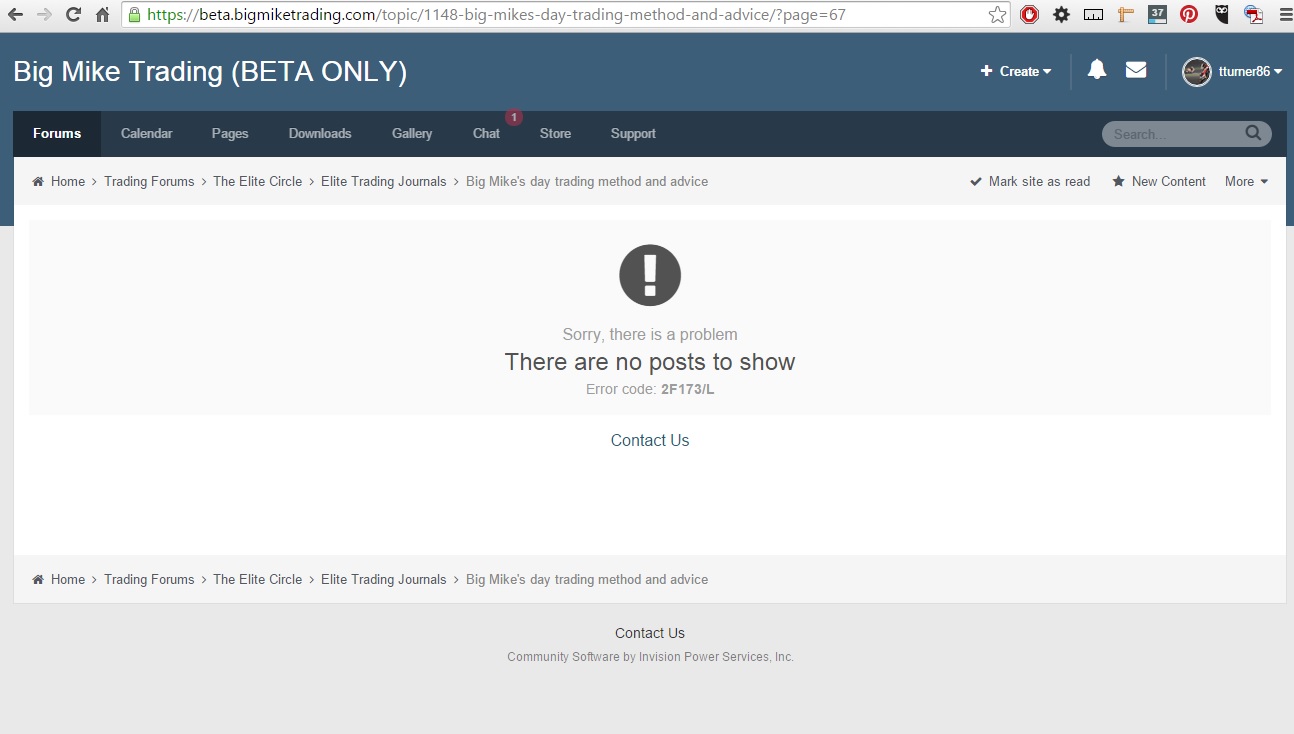
Task: Bookmark this page with the star icon
Action: 997,15
